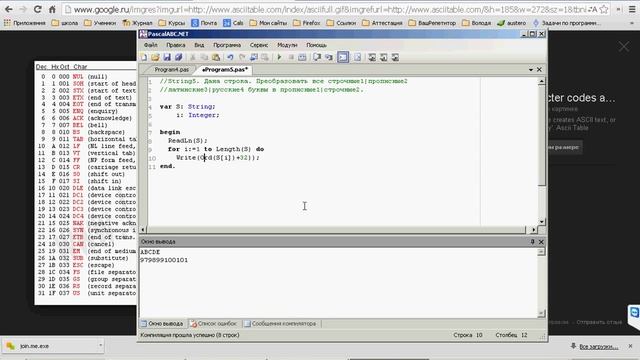Toggle the highlighted output window toolbar button
The height and width of the screenshot is (360, 640).
point(343,58)
